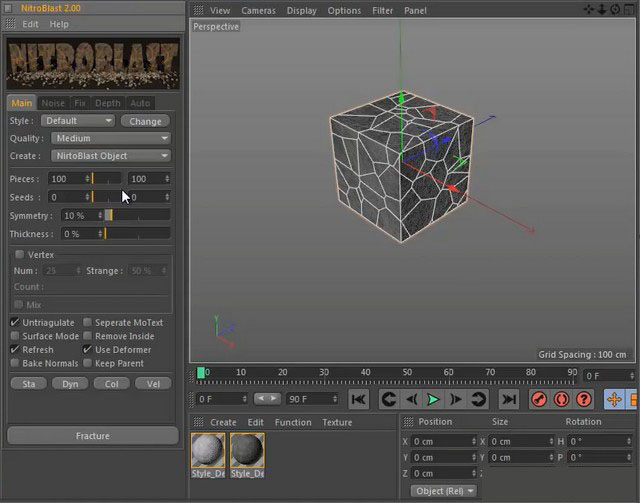This screenshot has height=503, width=640.
Task: Jump to previous keyframe button
Action: [x=389, y=399]
